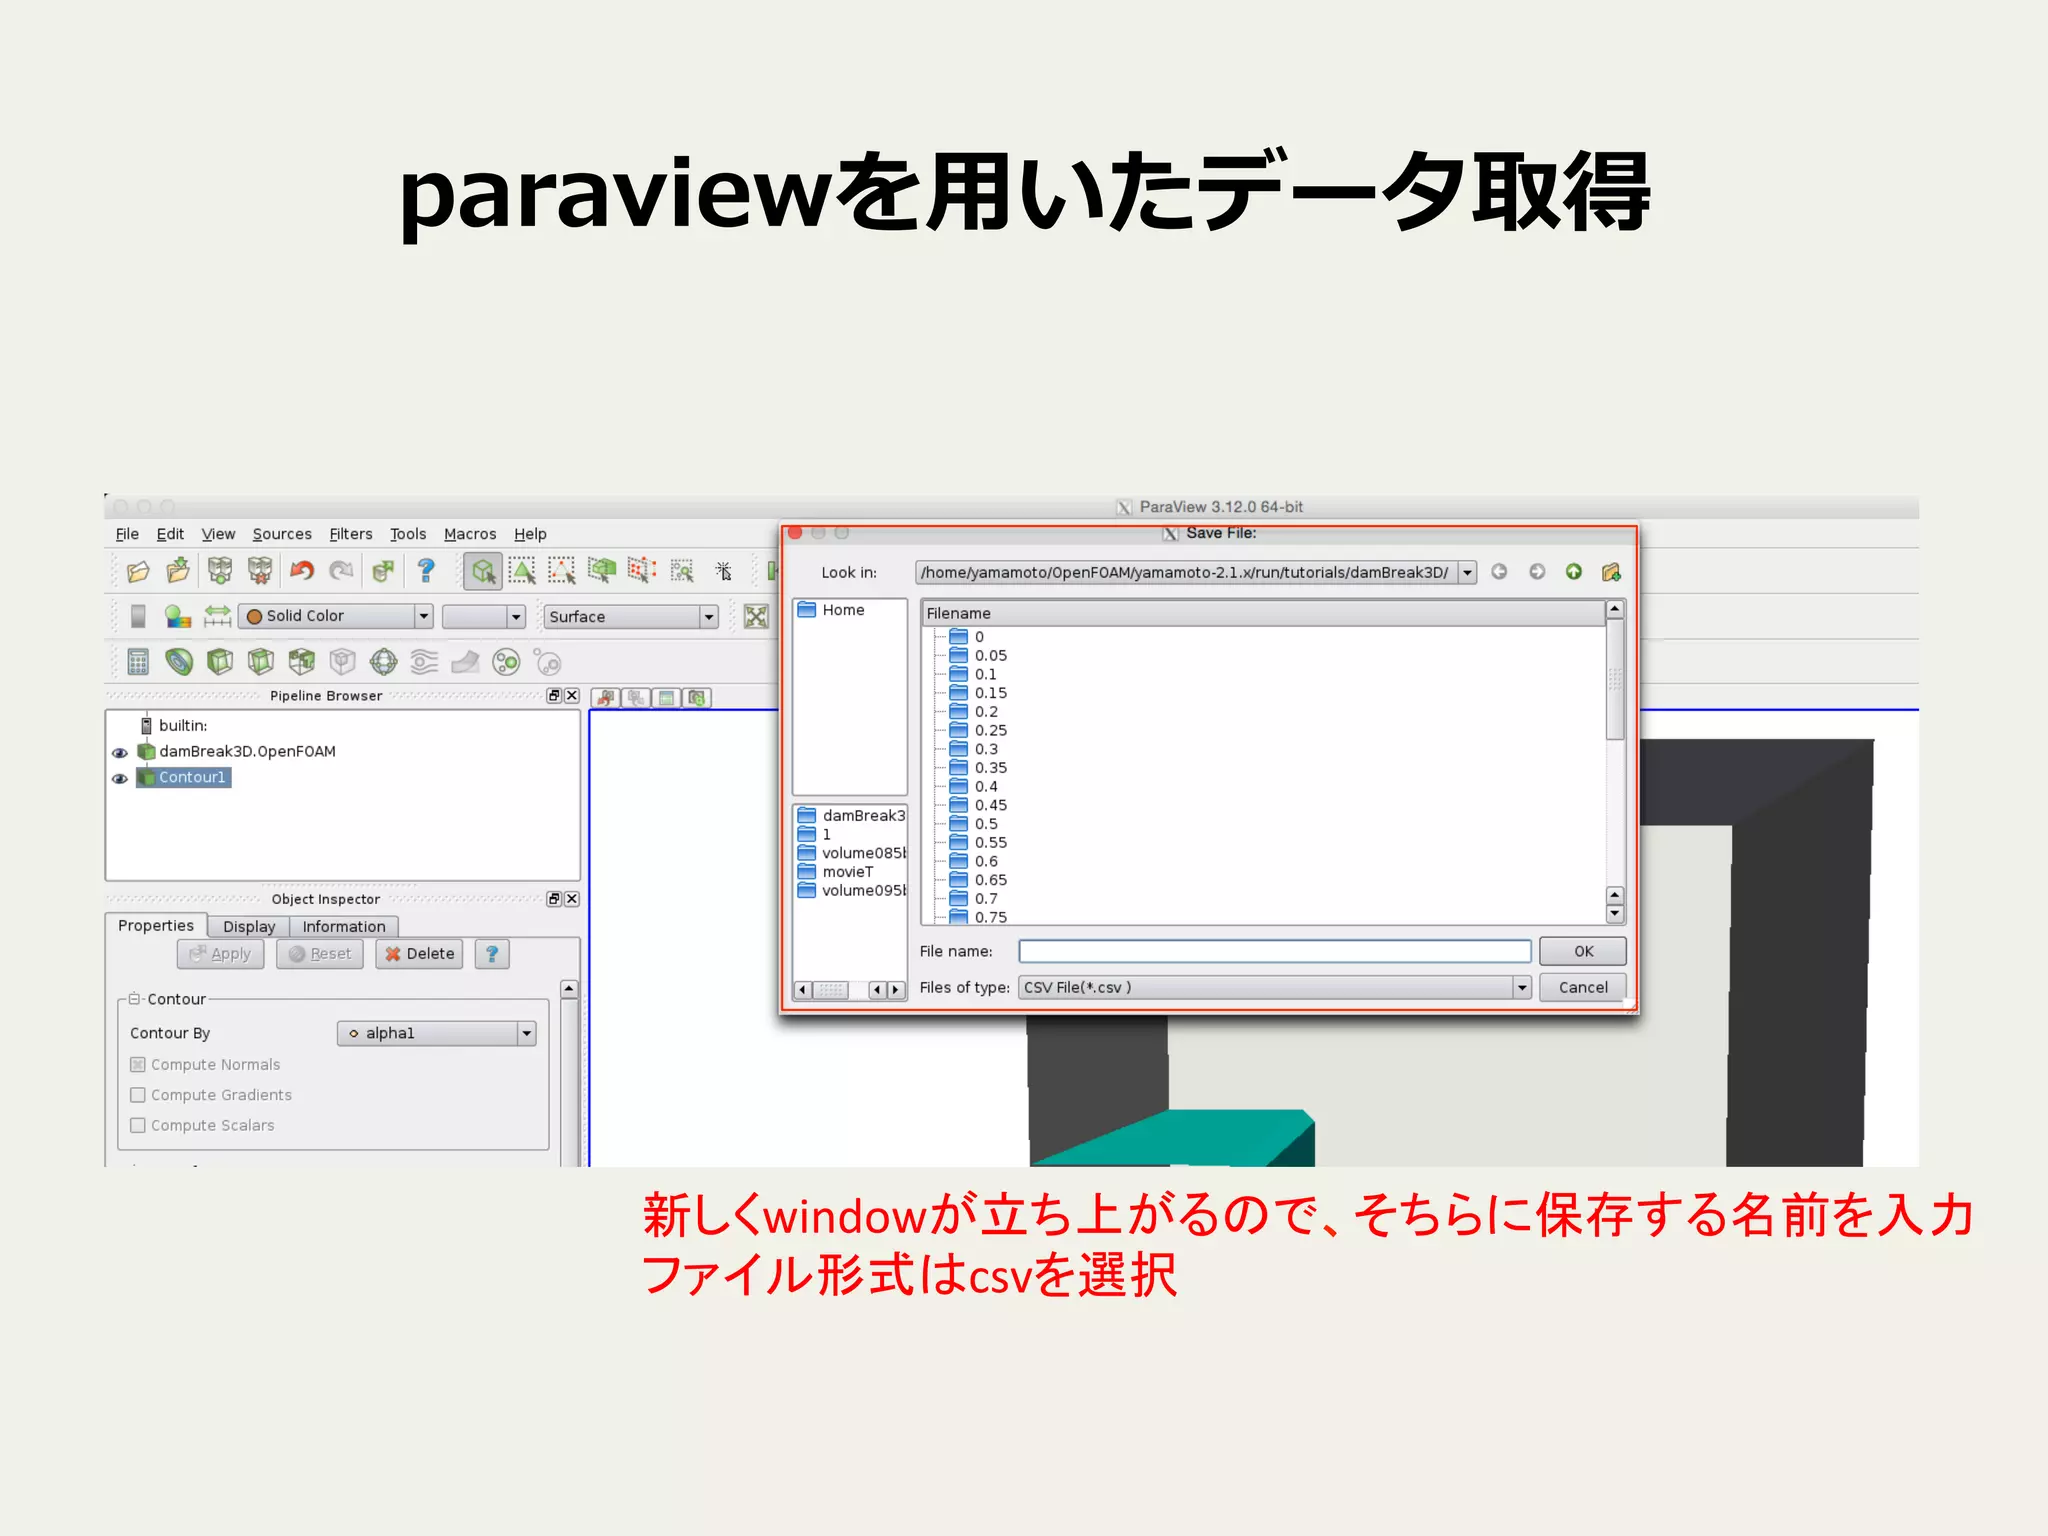Switch to the Information tab
2048x1536 pixels.
(x=344, y=927)
